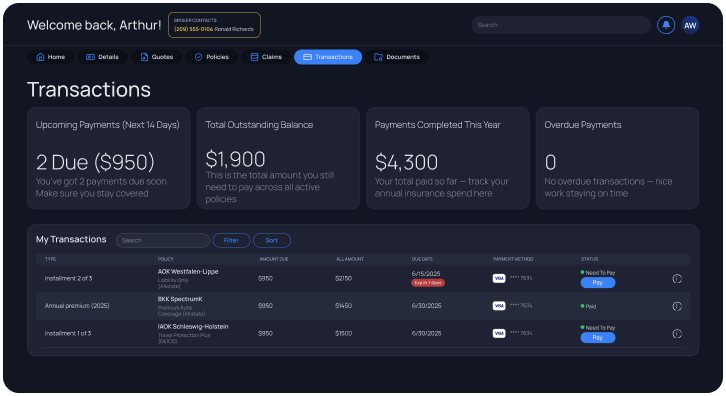Click Visa card icon in AOK Westfalen-Lippe row
726x396 pixels.
(x=499, y=278)
